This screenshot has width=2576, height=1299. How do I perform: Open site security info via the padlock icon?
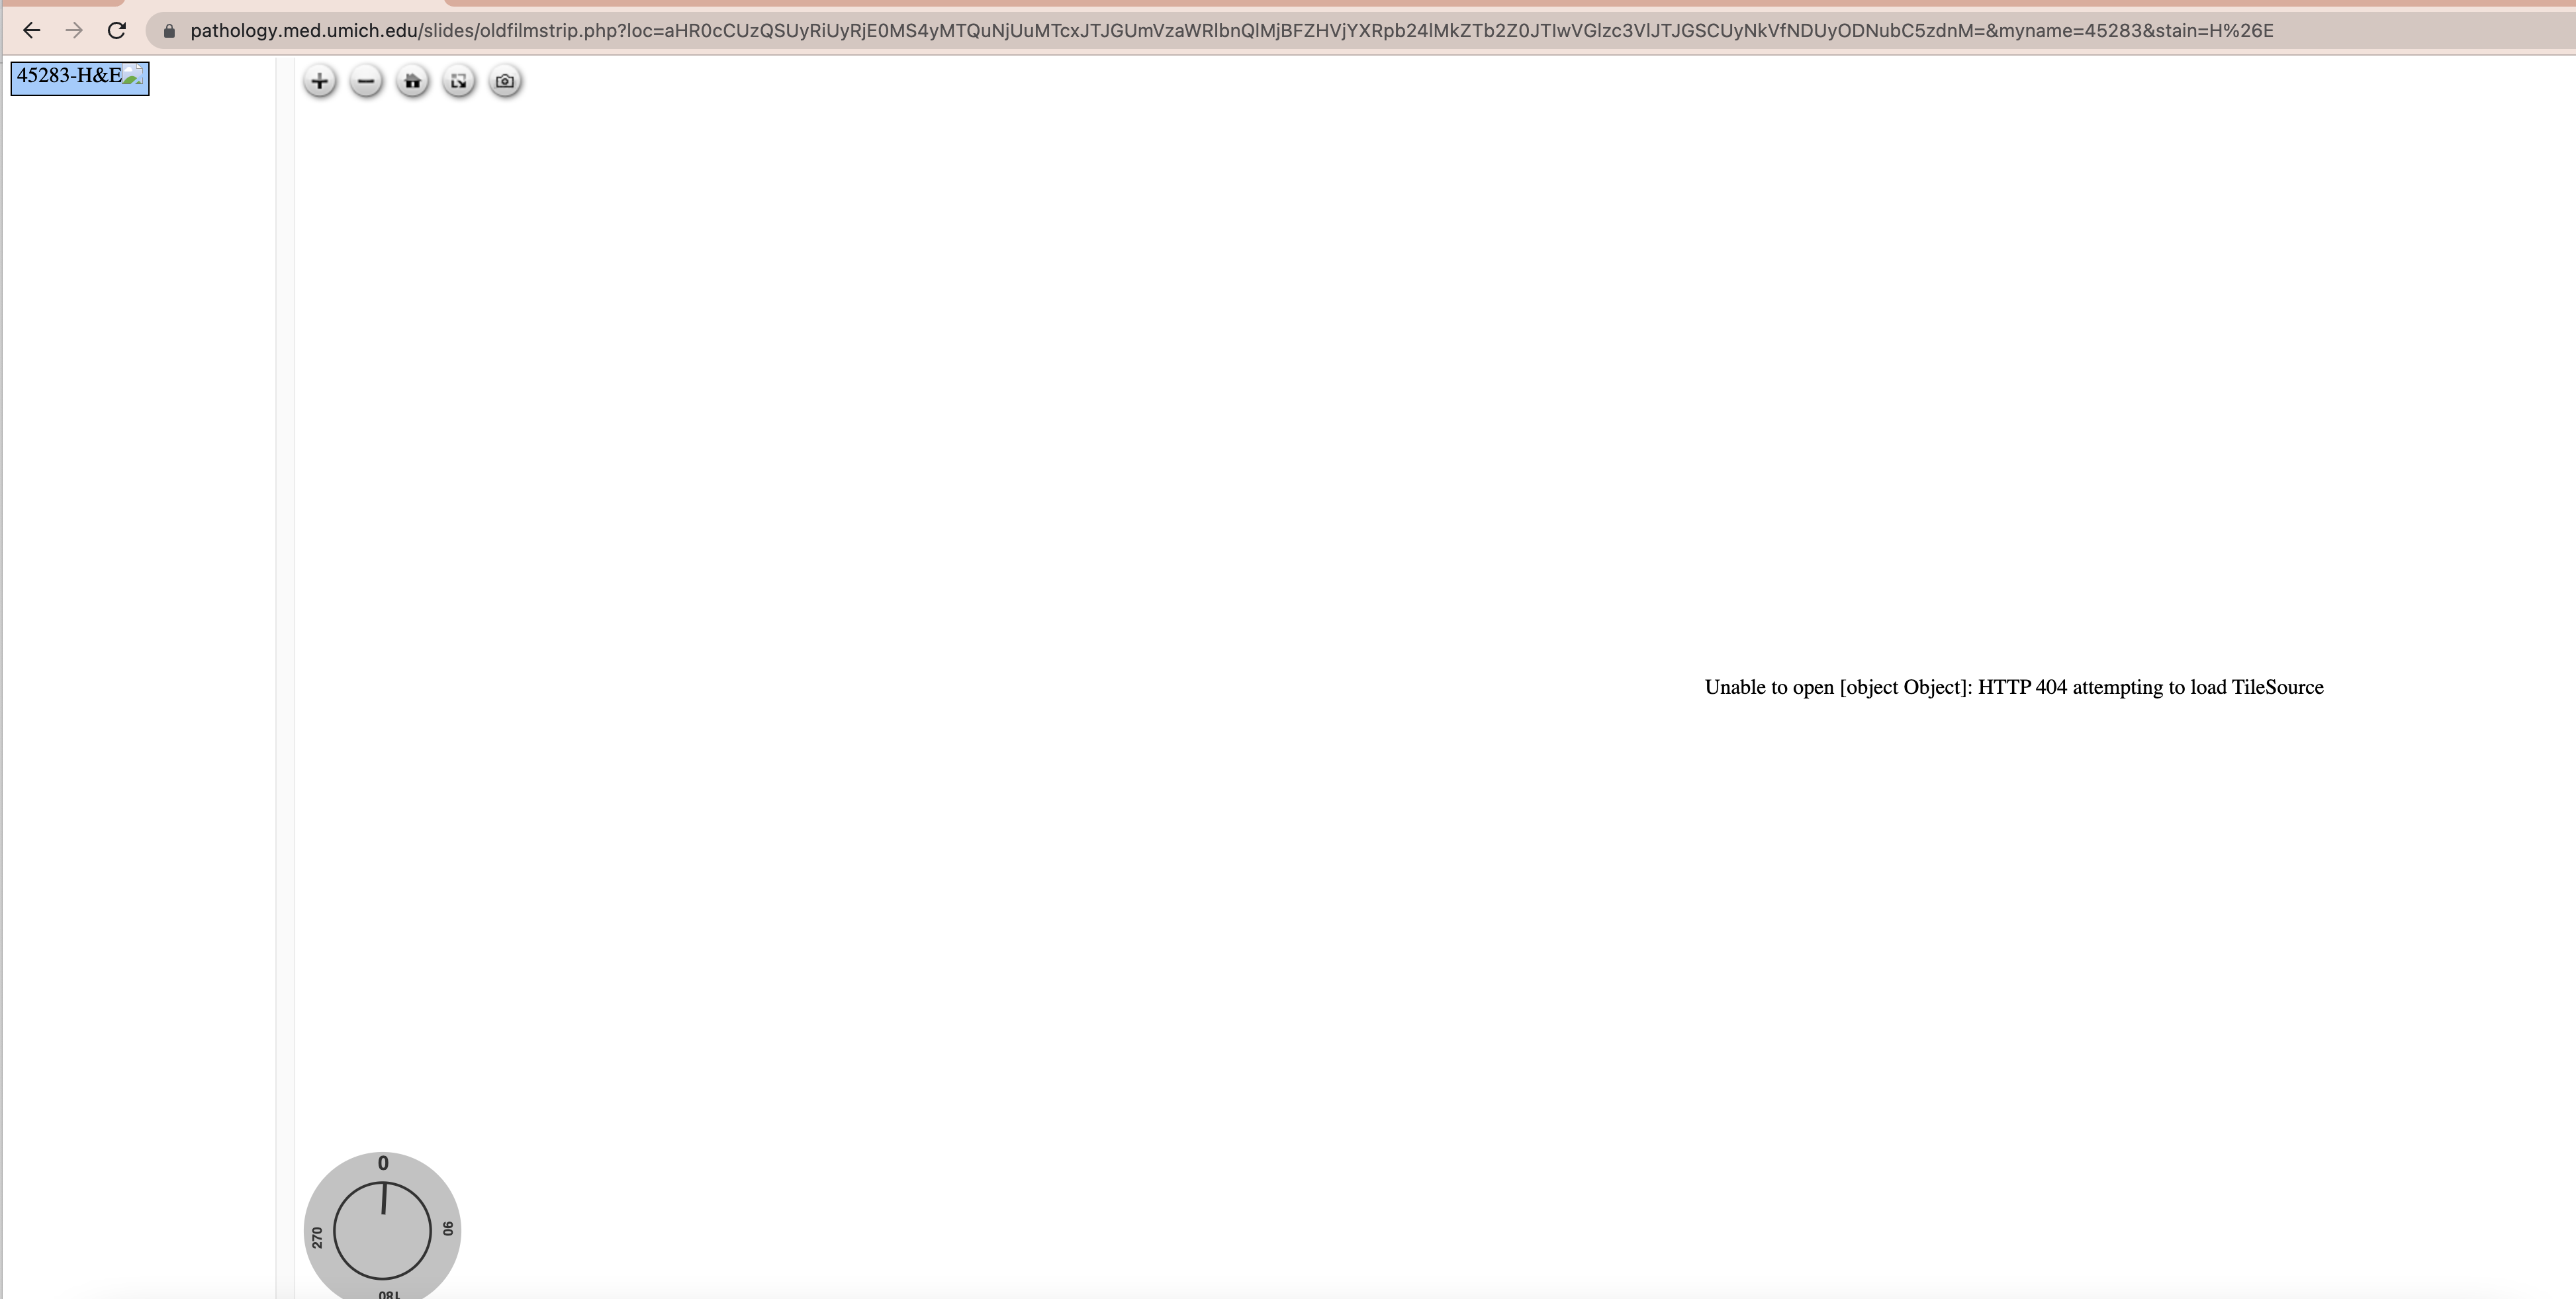coord(170,31)
